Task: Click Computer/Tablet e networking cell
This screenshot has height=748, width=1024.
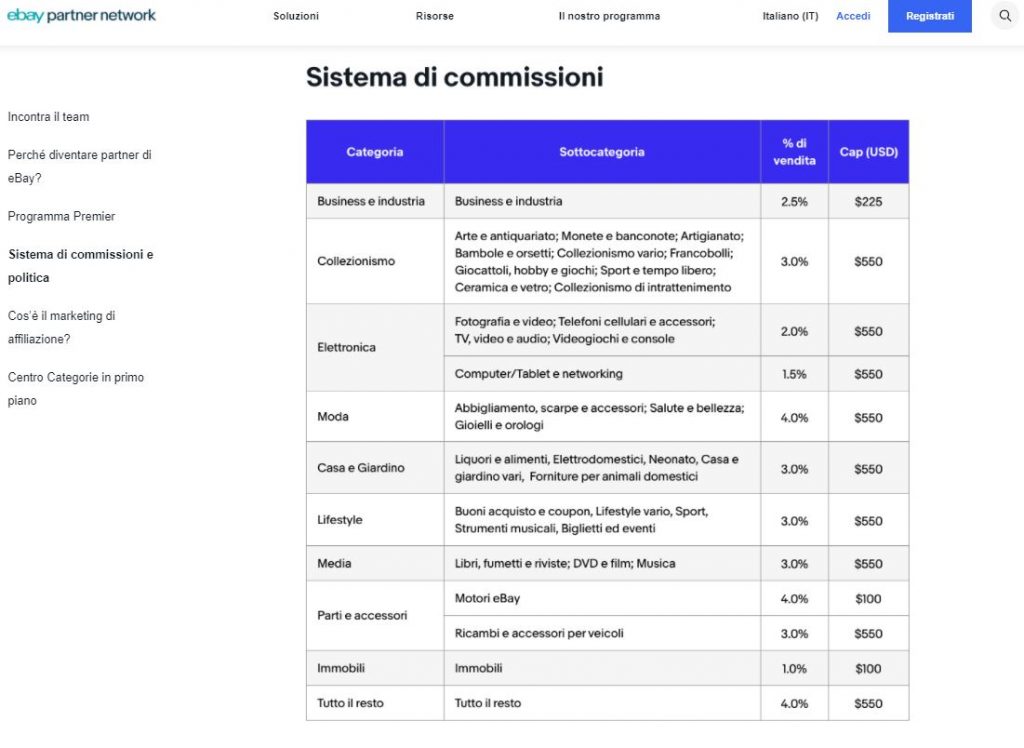Action: [x=602, y=374]
